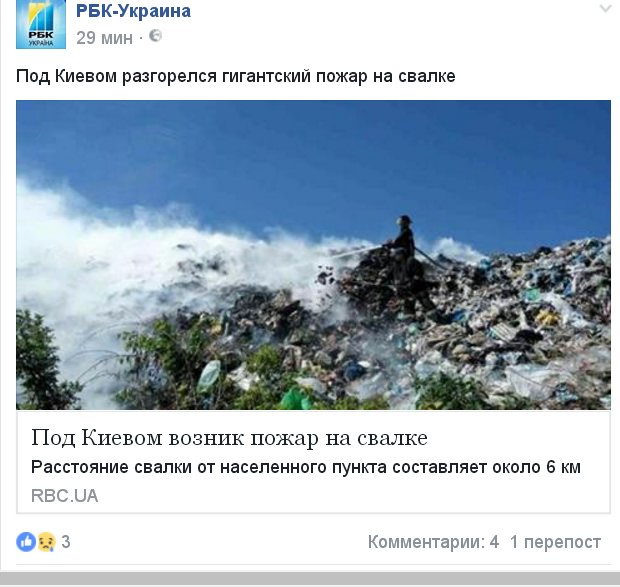
Task: Open article 'Под Киевом возник пожар на свалке'
Action: pyautogui.click(x=229, y=438)
